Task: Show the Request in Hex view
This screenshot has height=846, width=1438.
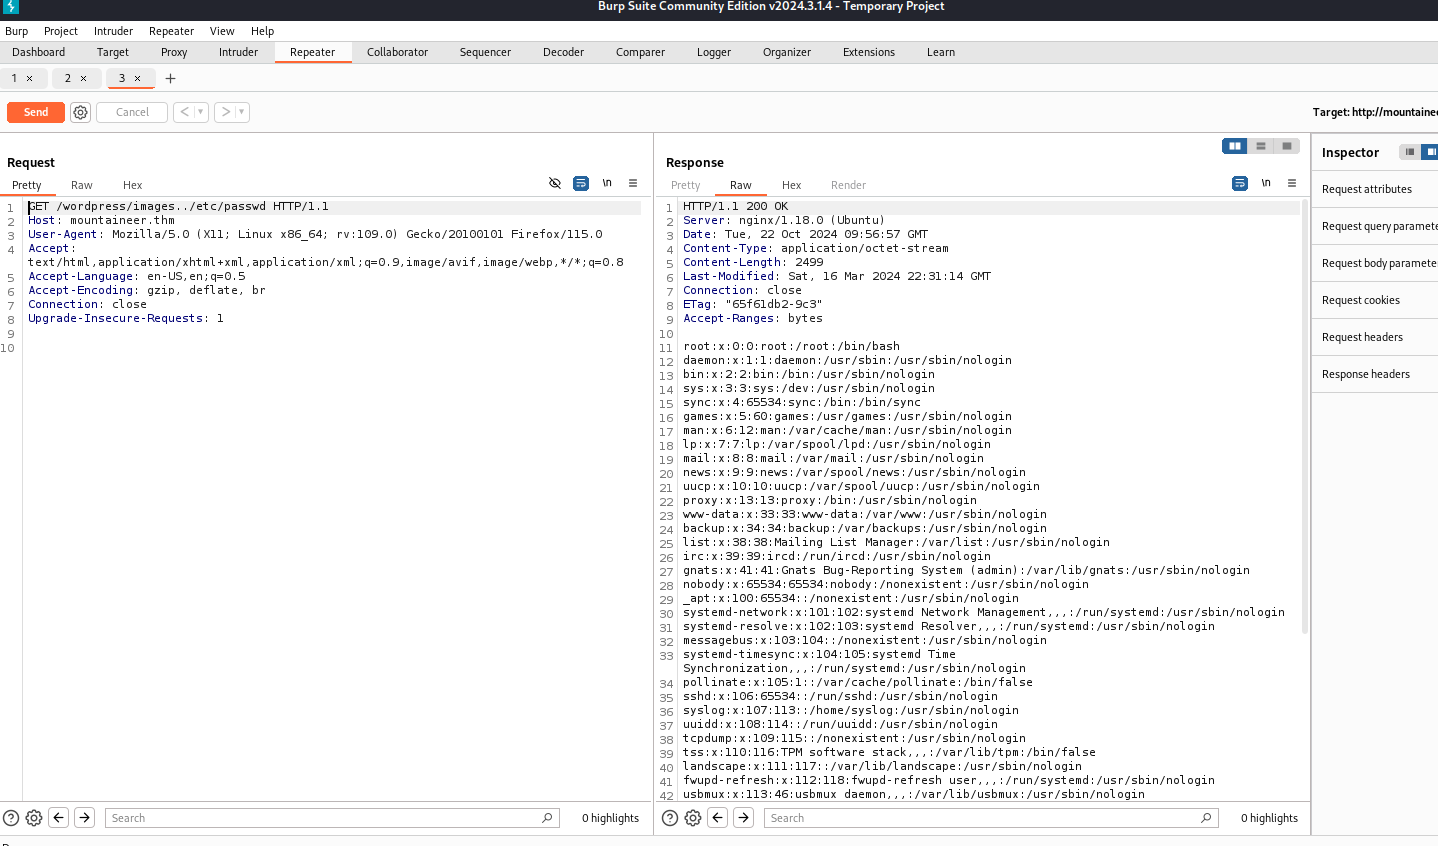Action: point(133,185)
